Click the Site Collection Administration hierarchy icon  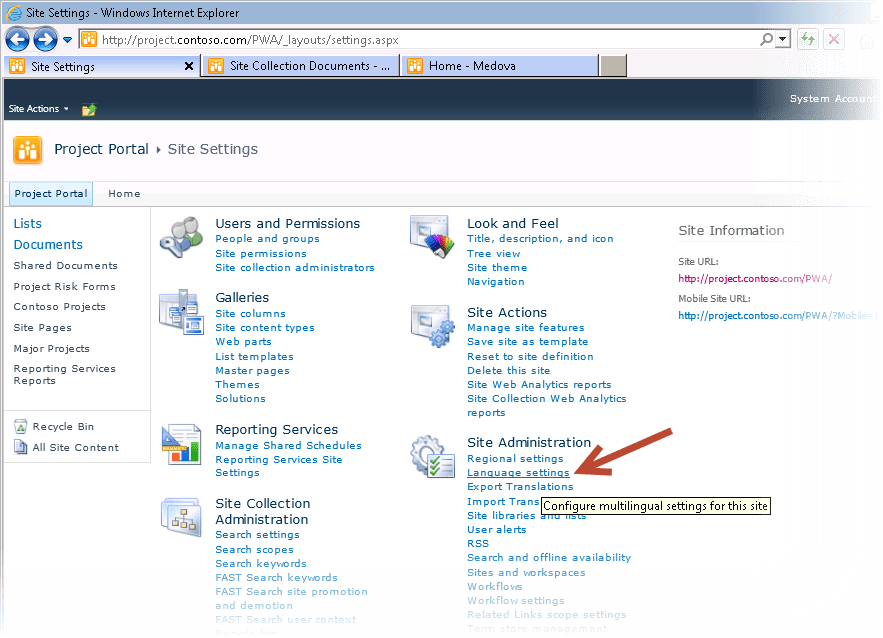pos(181,517)
